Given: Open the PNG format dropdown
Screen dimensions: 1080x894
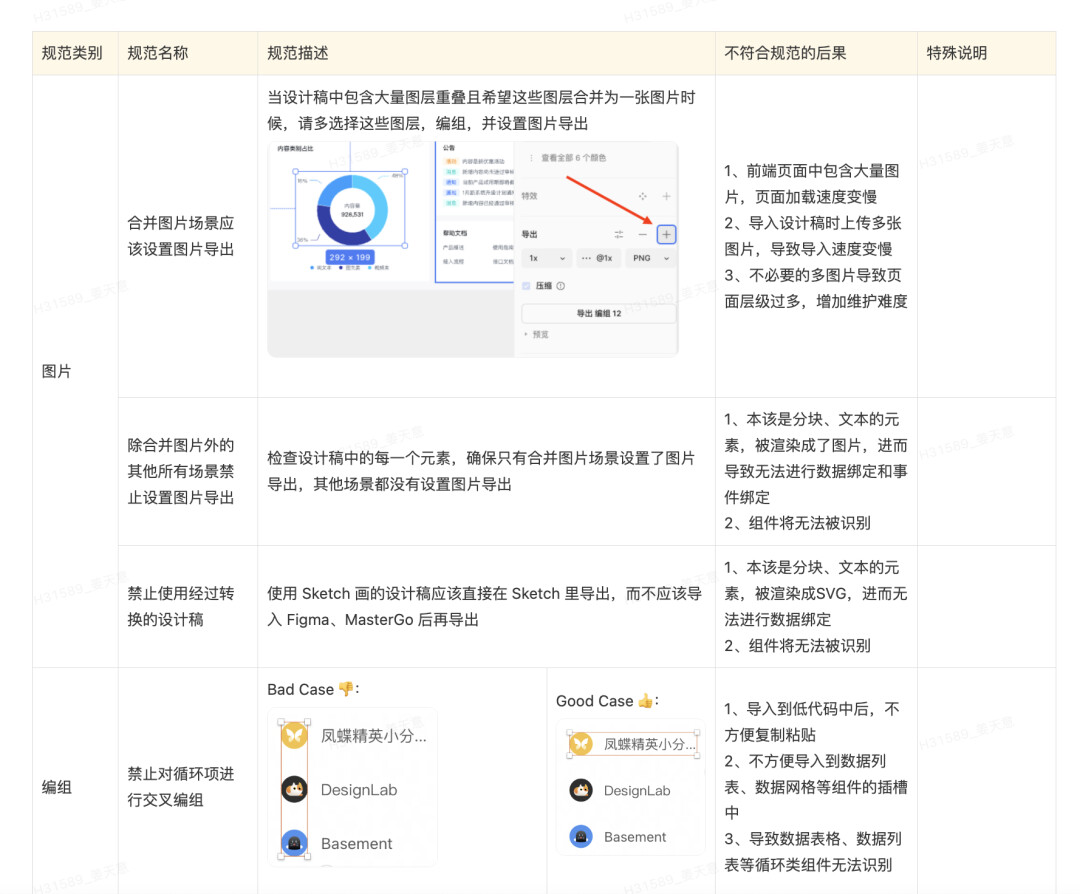Looking at the screenshot, I should (x=649, y=258).
